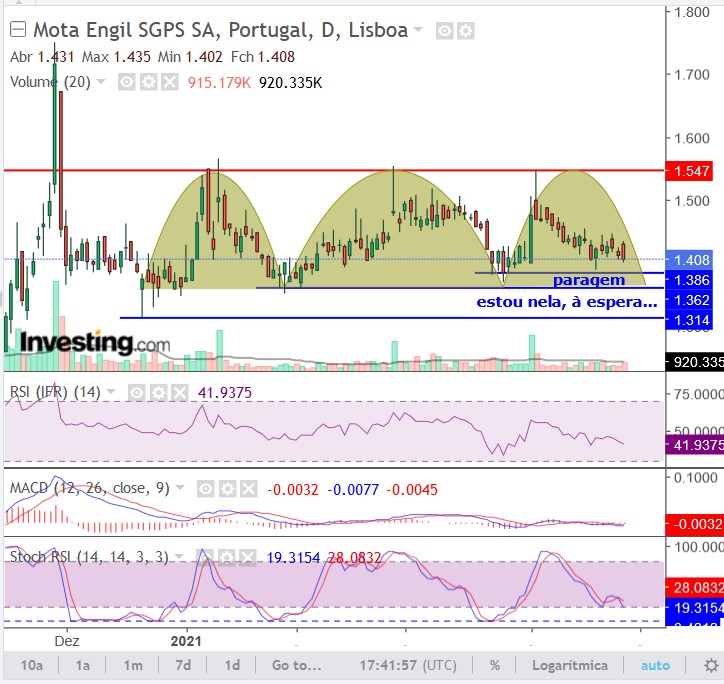Image resolution: width=724 pixels, height=684 pixels.
Task: Click the volume value 915.179K
Action: point(219,83)
